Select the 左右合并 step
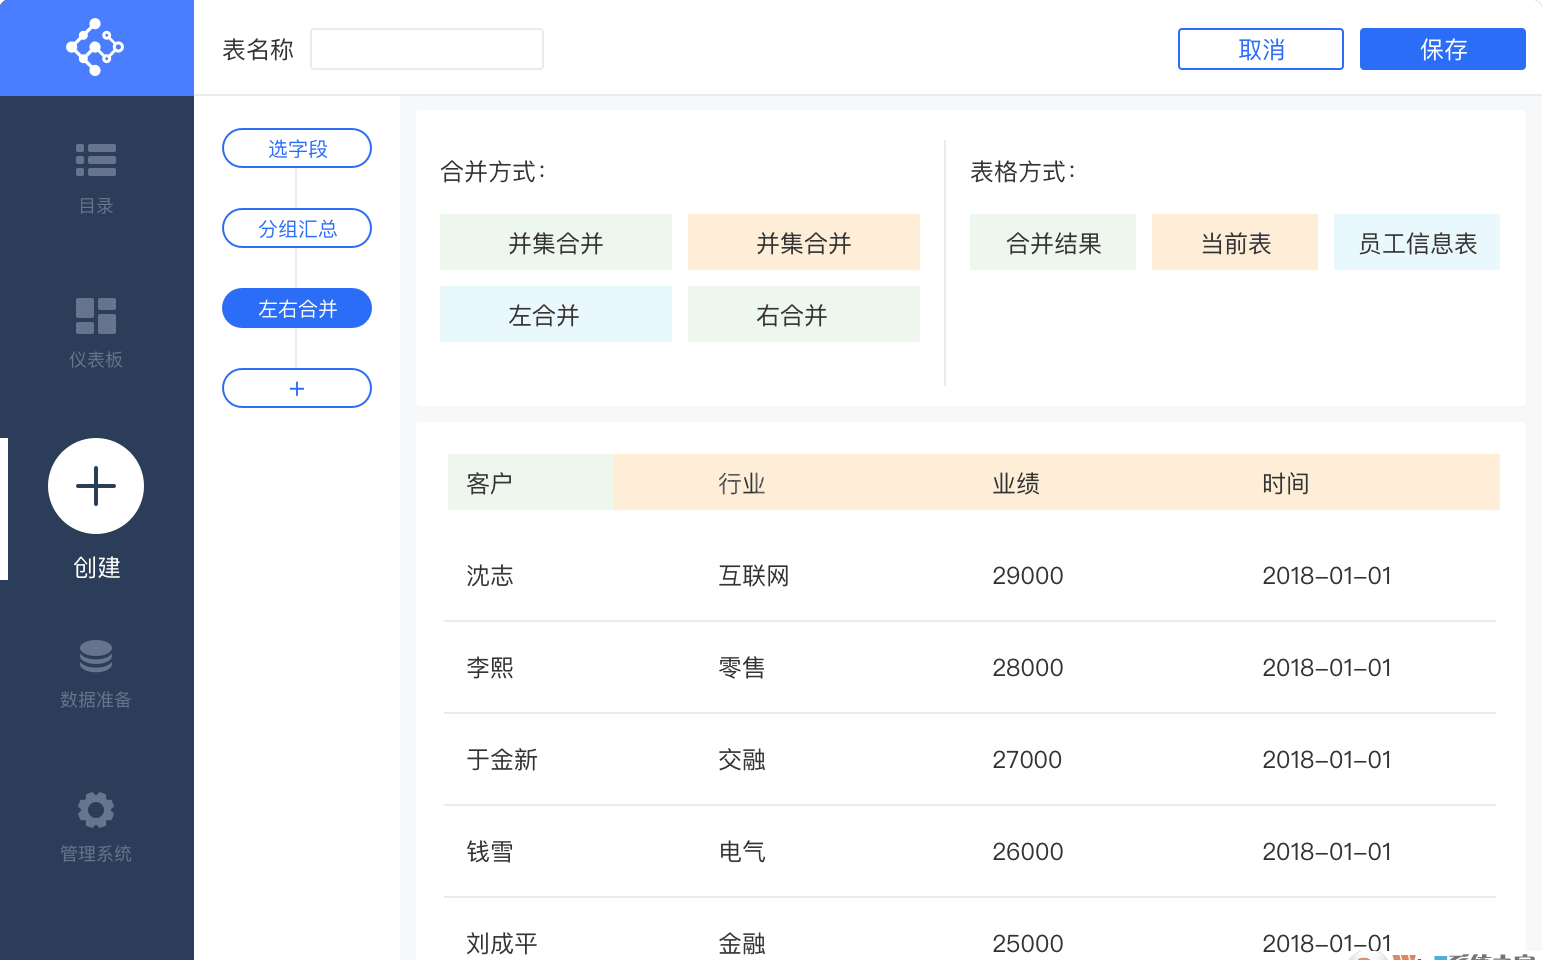The image size is (1542, 960). tap(297, 308)
